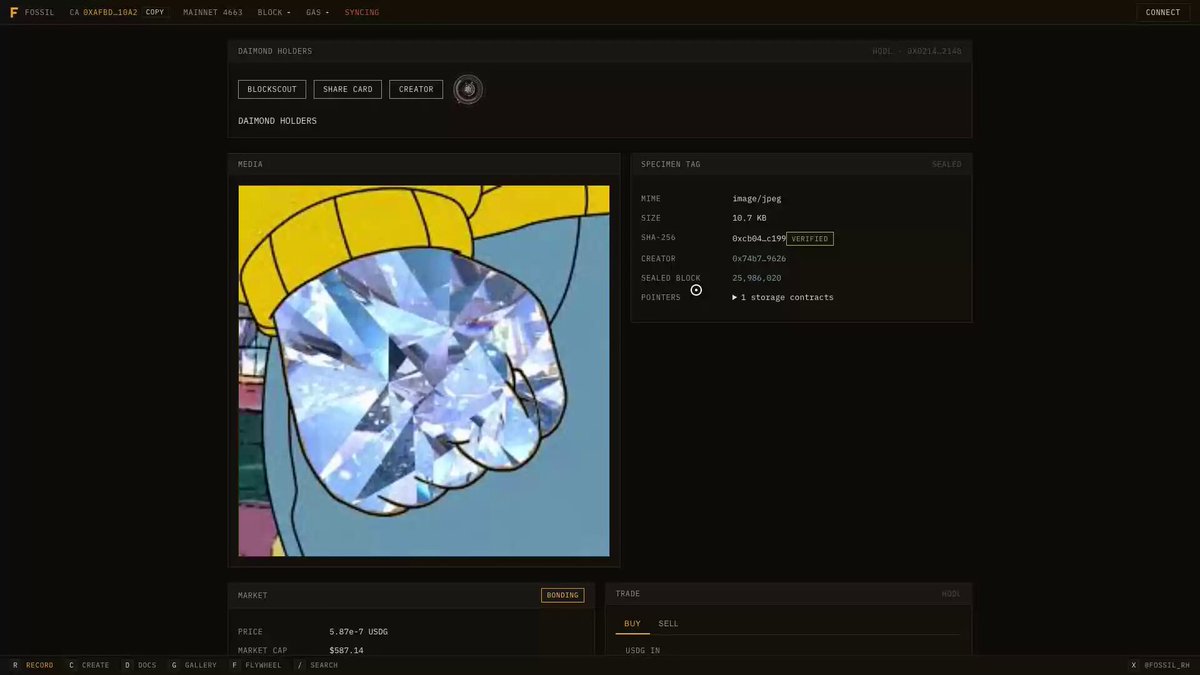
Task: Copy the contract address with COPY button
Action: (x=155, y=12)
